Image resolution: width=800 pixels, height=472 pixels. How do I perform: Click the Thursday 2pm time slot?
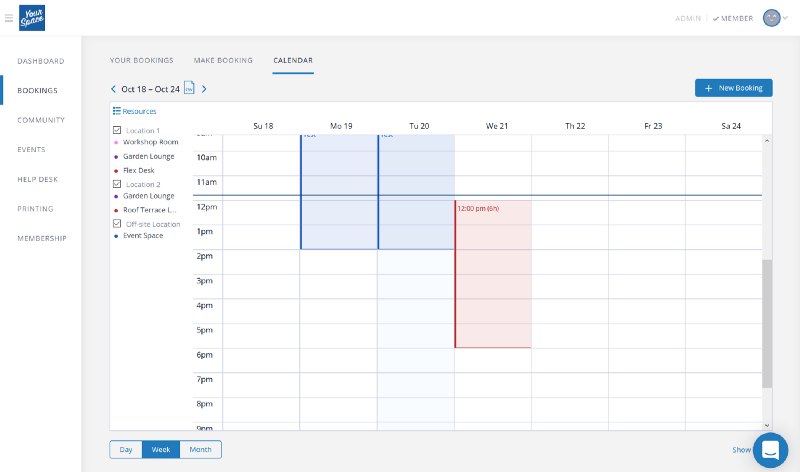(570, 262)
